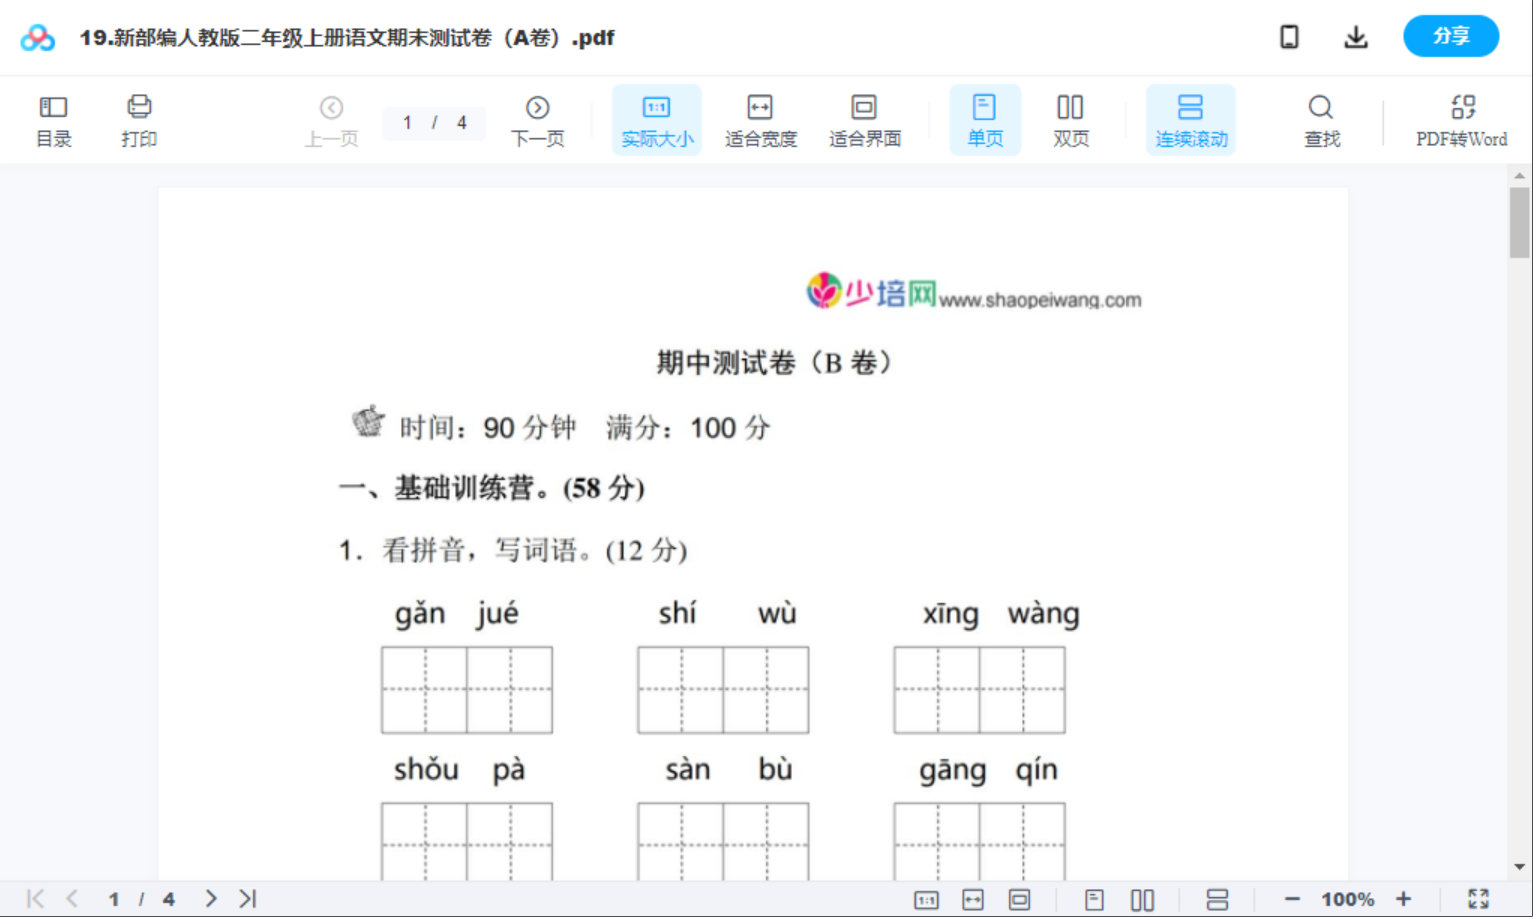Open PDF转Word conversion tool
1533x917 pixels.
1463,119
